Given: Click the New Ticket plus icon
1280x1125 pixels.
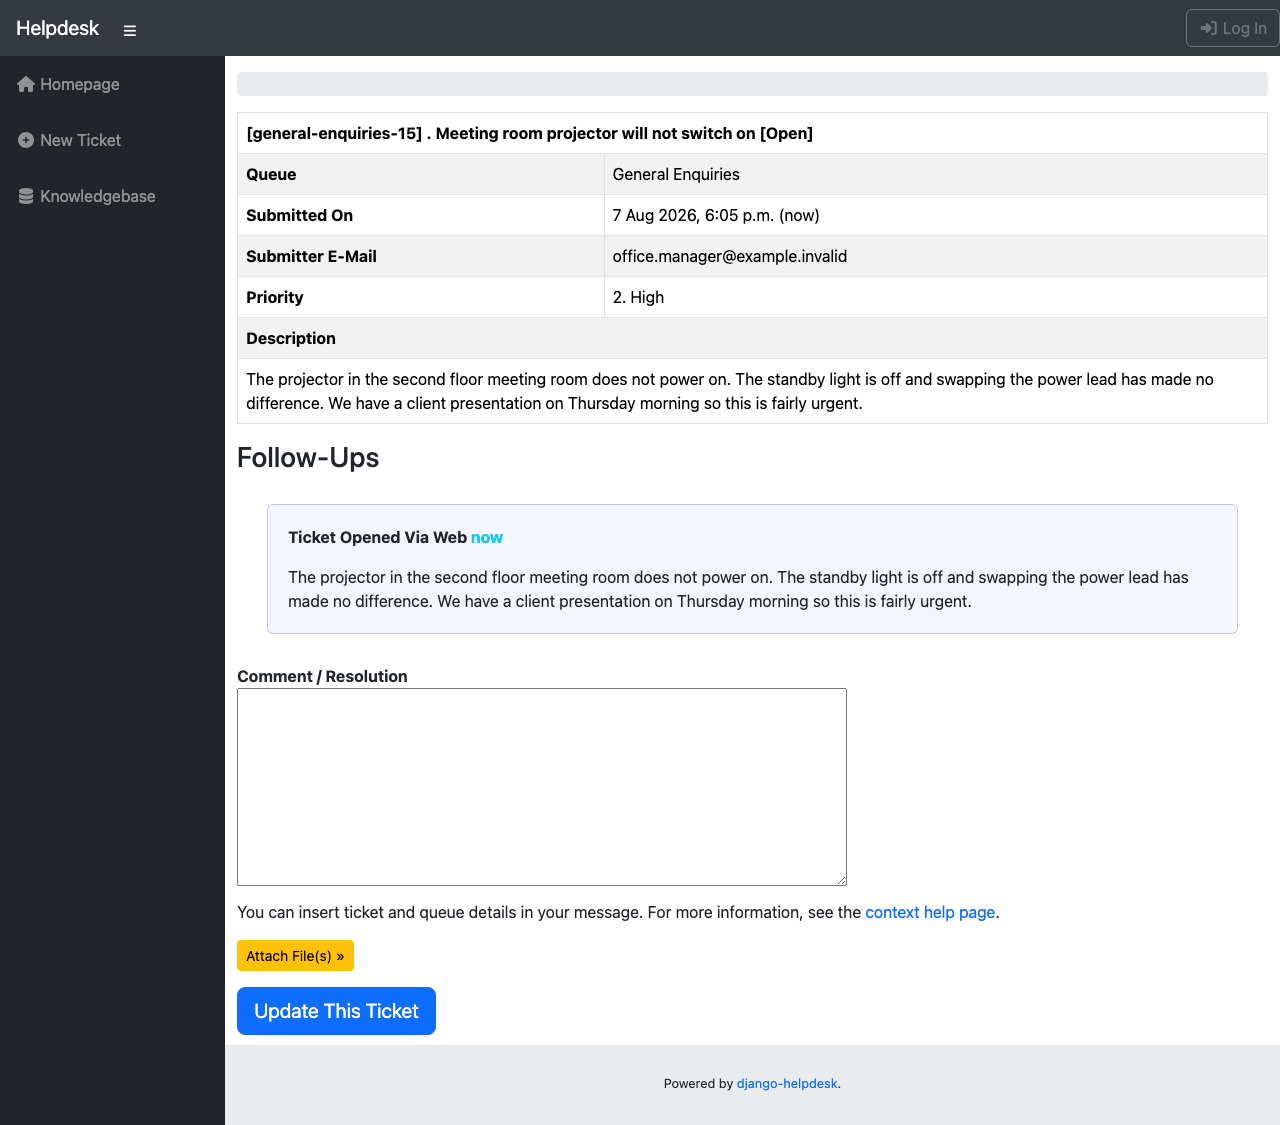Looking at the screenshot, I should (26, 140).
